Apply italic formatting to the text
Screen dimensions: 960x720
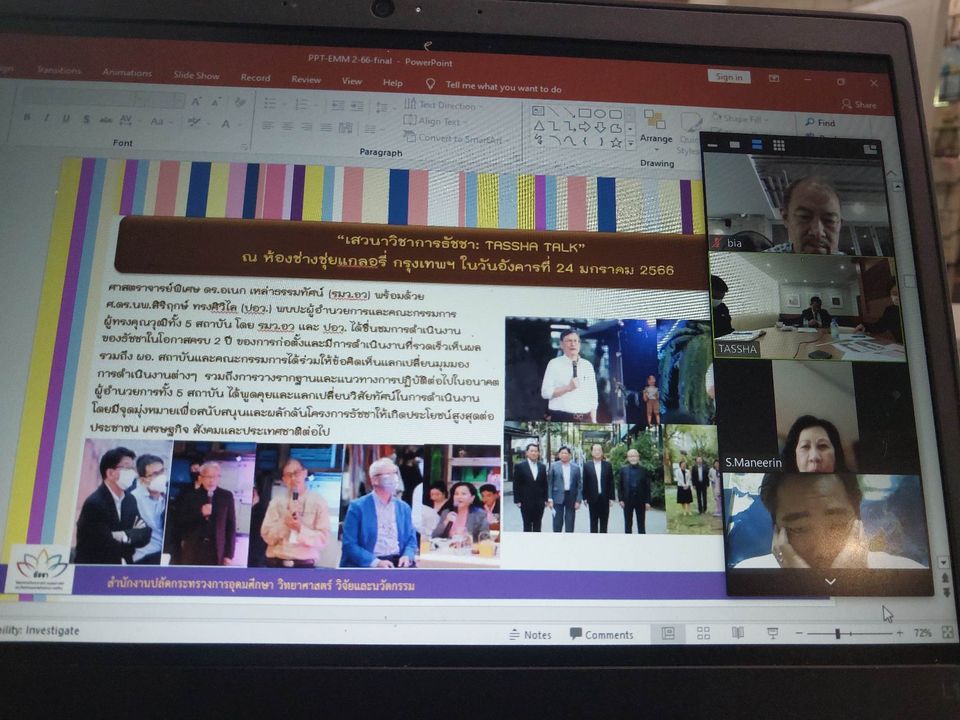point(45,118)
